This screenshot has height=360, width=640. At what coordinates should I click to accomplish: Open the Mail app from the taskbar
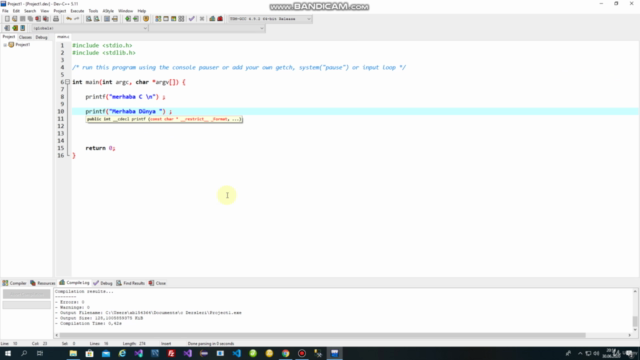[x=106, y=353]
